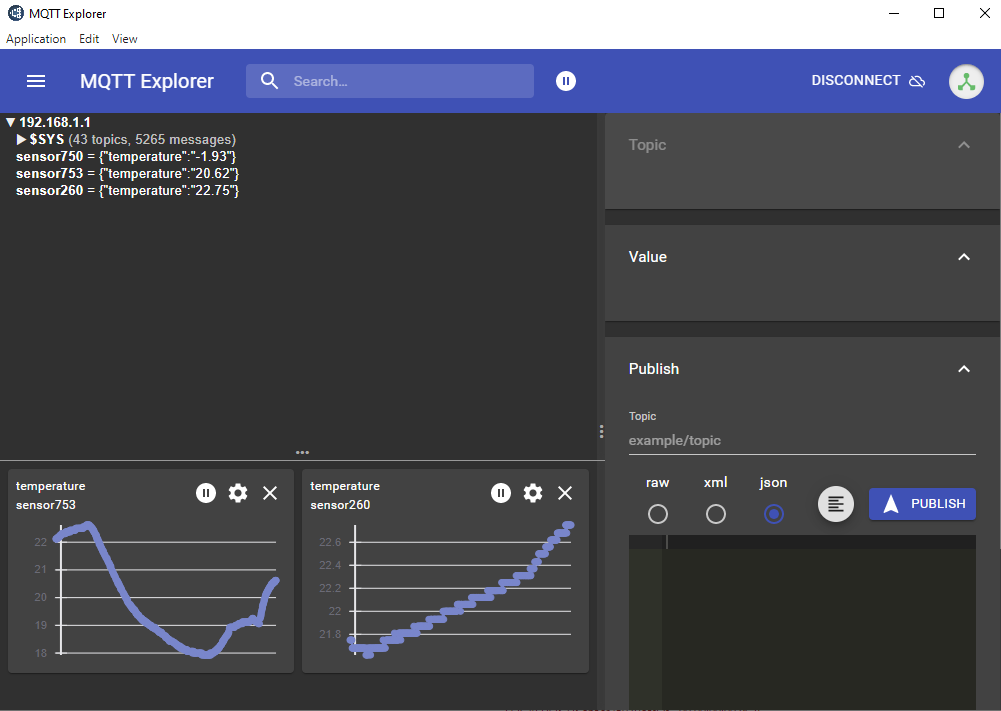This screenshot has width=1001, height=711.
Task: Select the raw payload format
Action: (x=658, y=514)
